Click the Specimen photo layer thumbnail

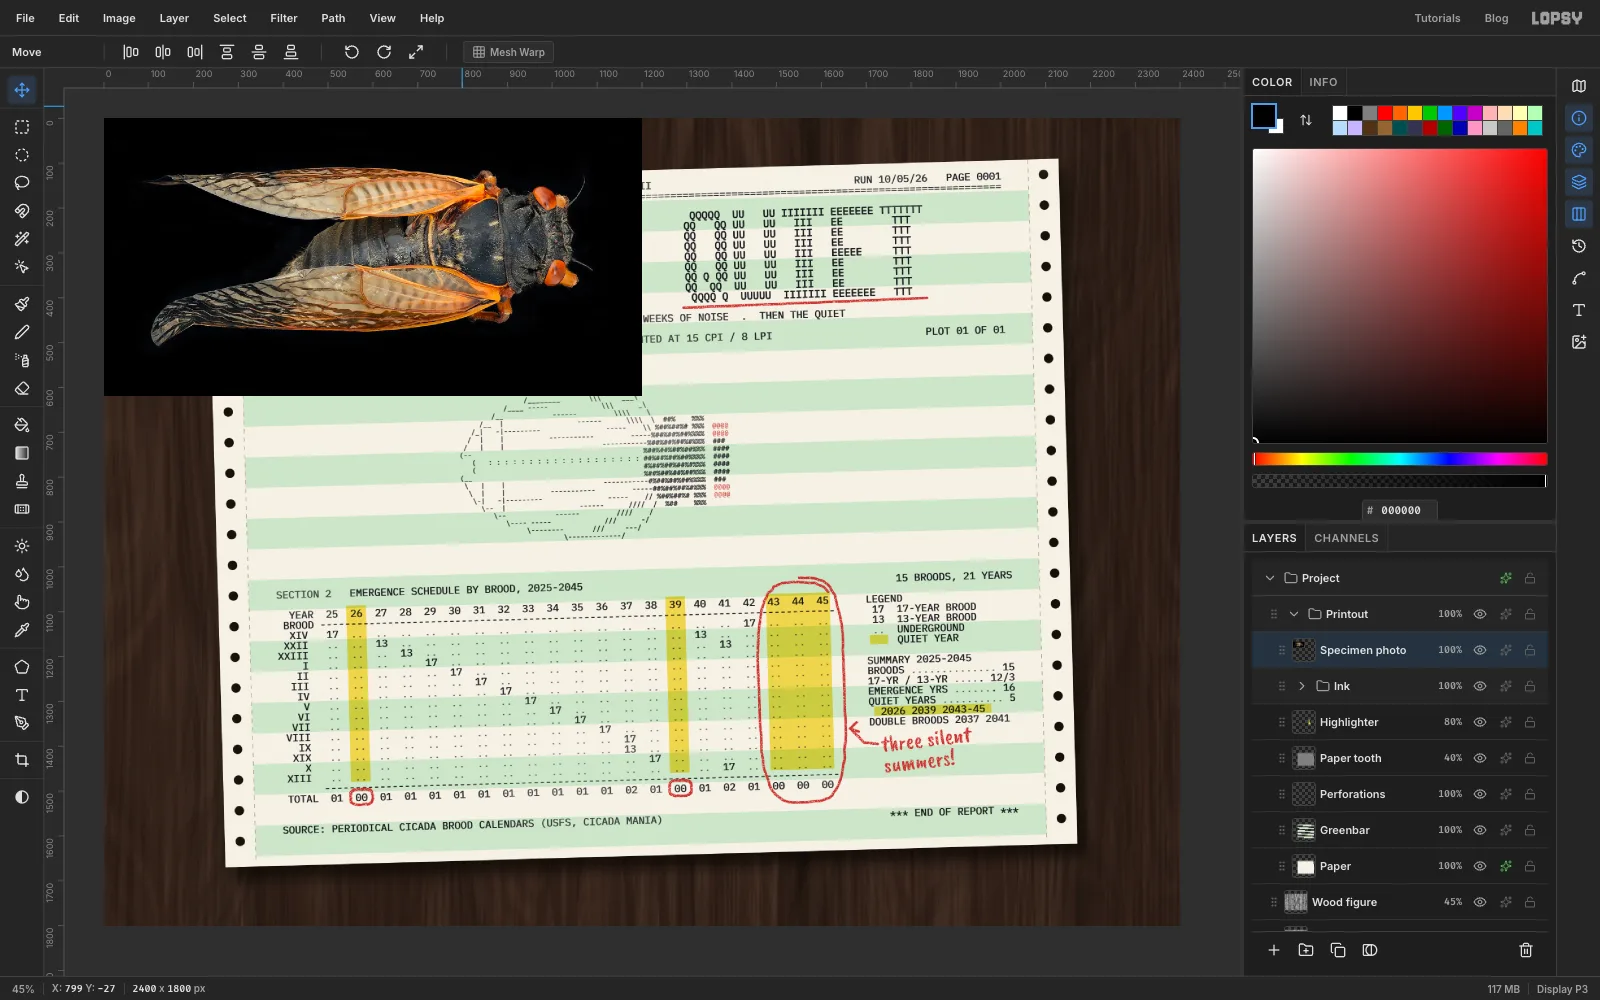1304,650
